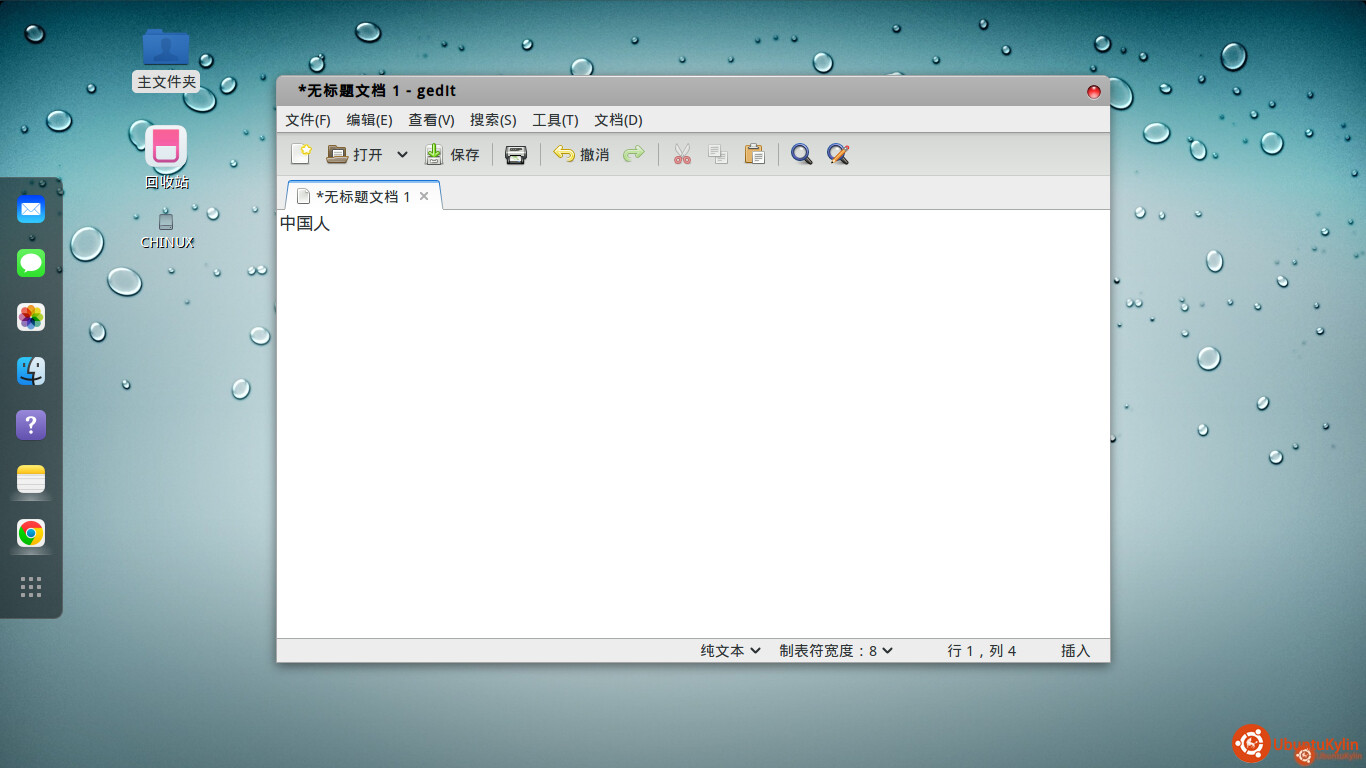The image size is (1366, 768).
Task: Open the 纯文本 syntax language dropdown
Action: pyautogui.click(x=730, y=651)
